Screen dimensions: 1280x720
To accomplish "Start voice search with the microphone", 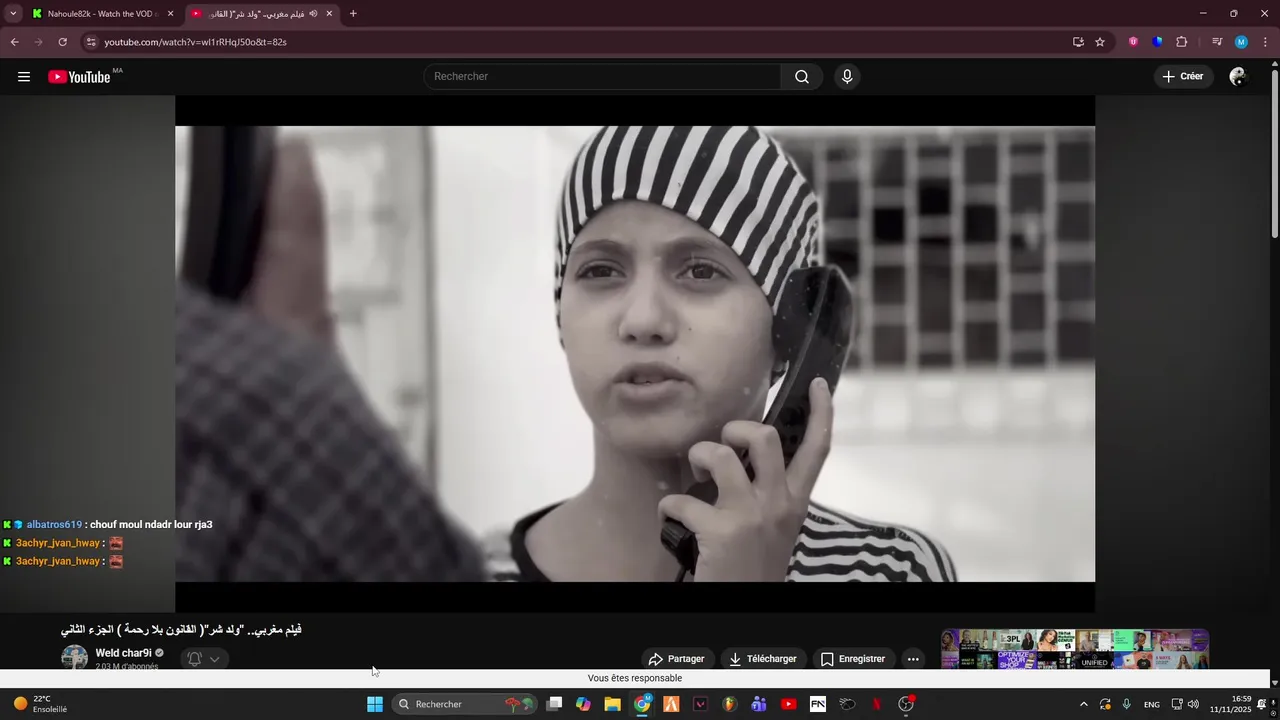I will 847,77.
